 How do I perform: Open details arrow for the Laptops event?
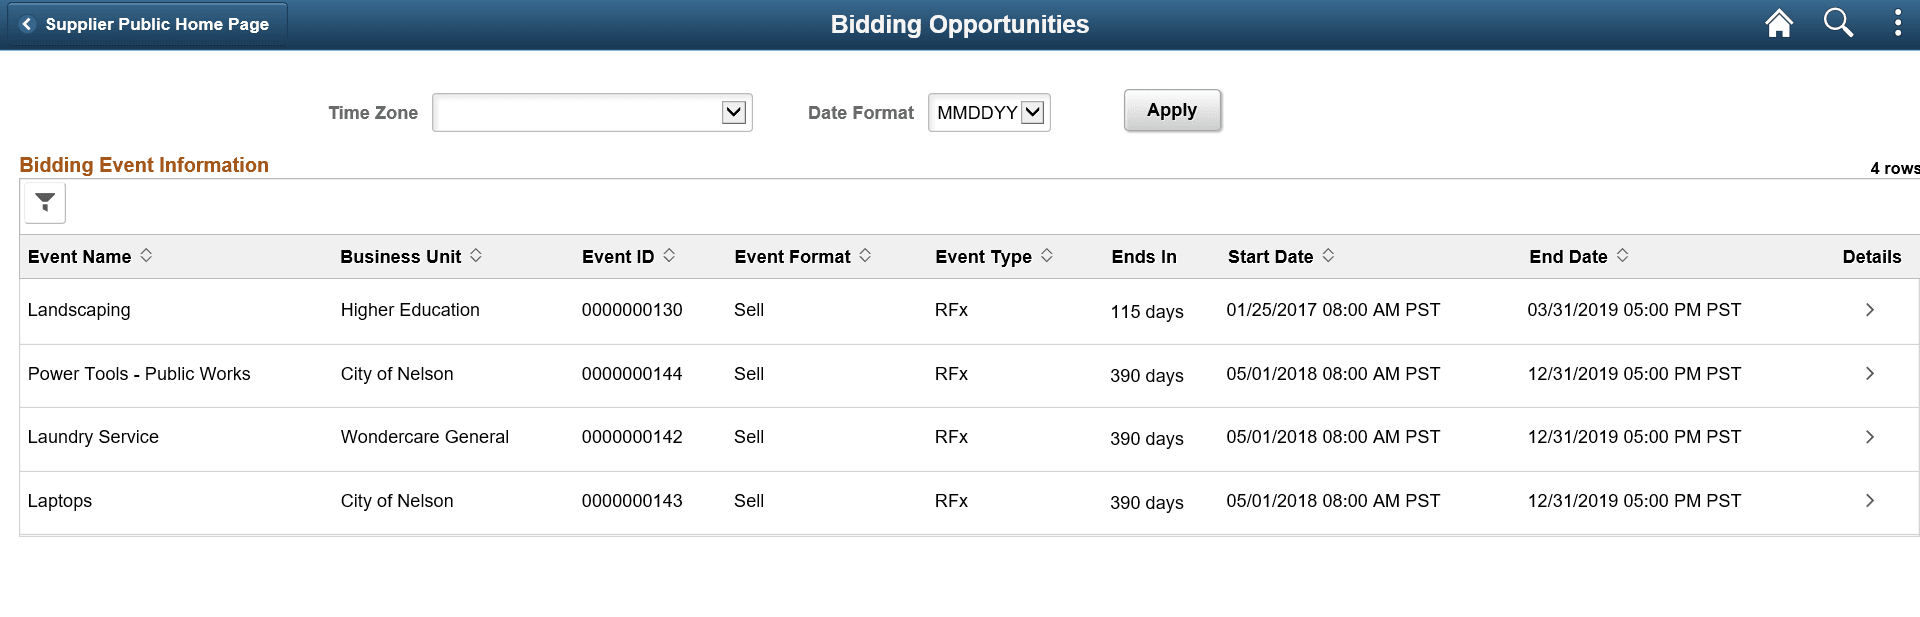tap(1870, 500)
